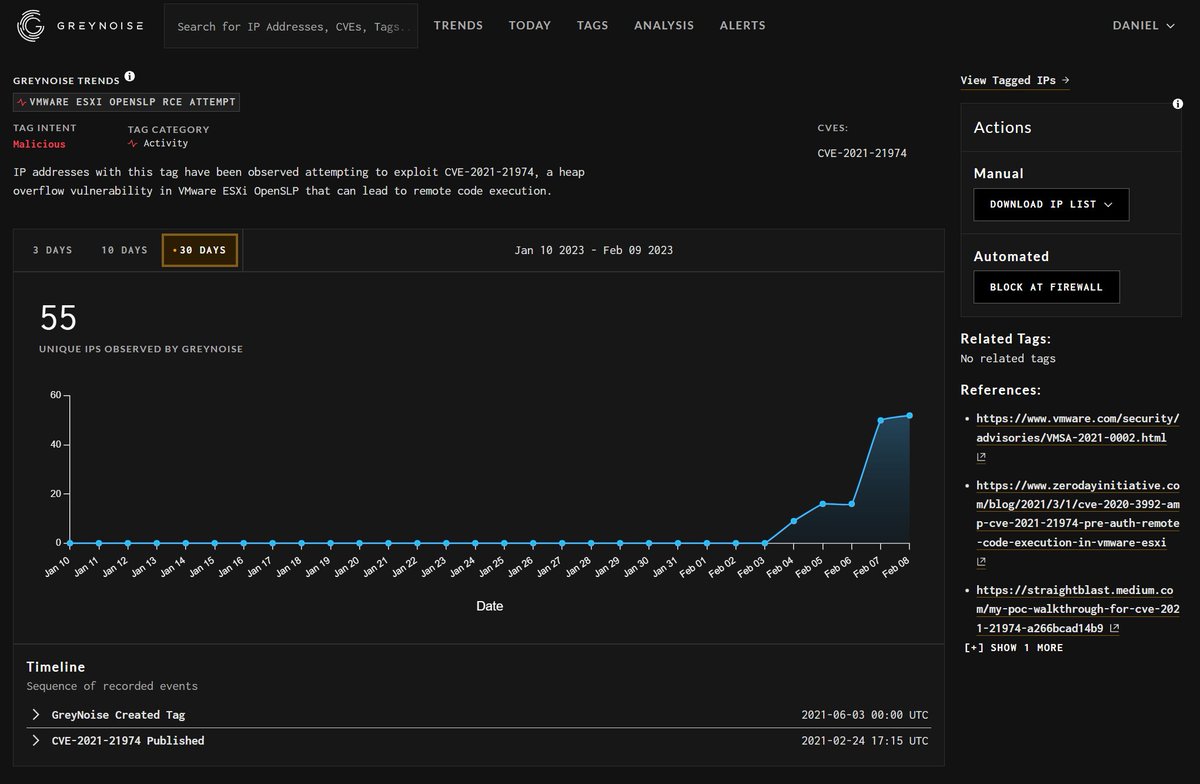Screen dimensions: 1200x784
Task: Expand Show 1 More references
Action: coord(1013,648)
